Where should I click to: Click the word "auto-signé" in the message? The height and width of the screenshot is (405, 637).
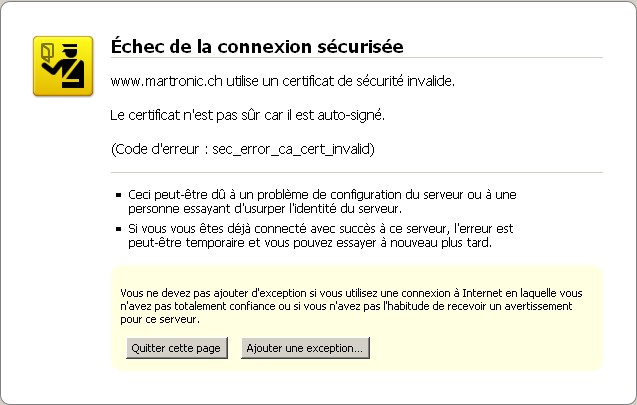(x=355, y=115)
